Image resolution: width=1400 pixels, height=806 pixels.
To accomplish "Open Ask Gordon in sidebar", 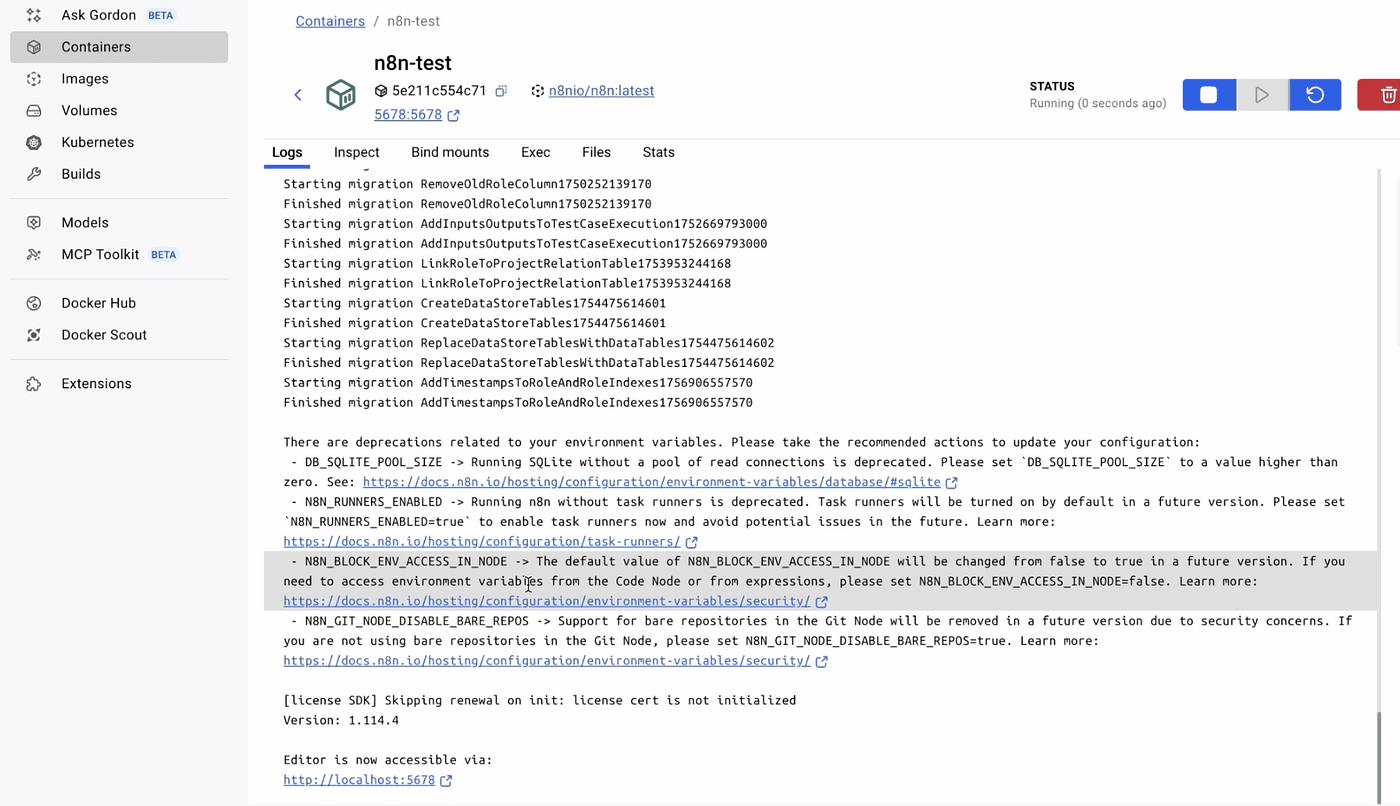I will point(98,15).
